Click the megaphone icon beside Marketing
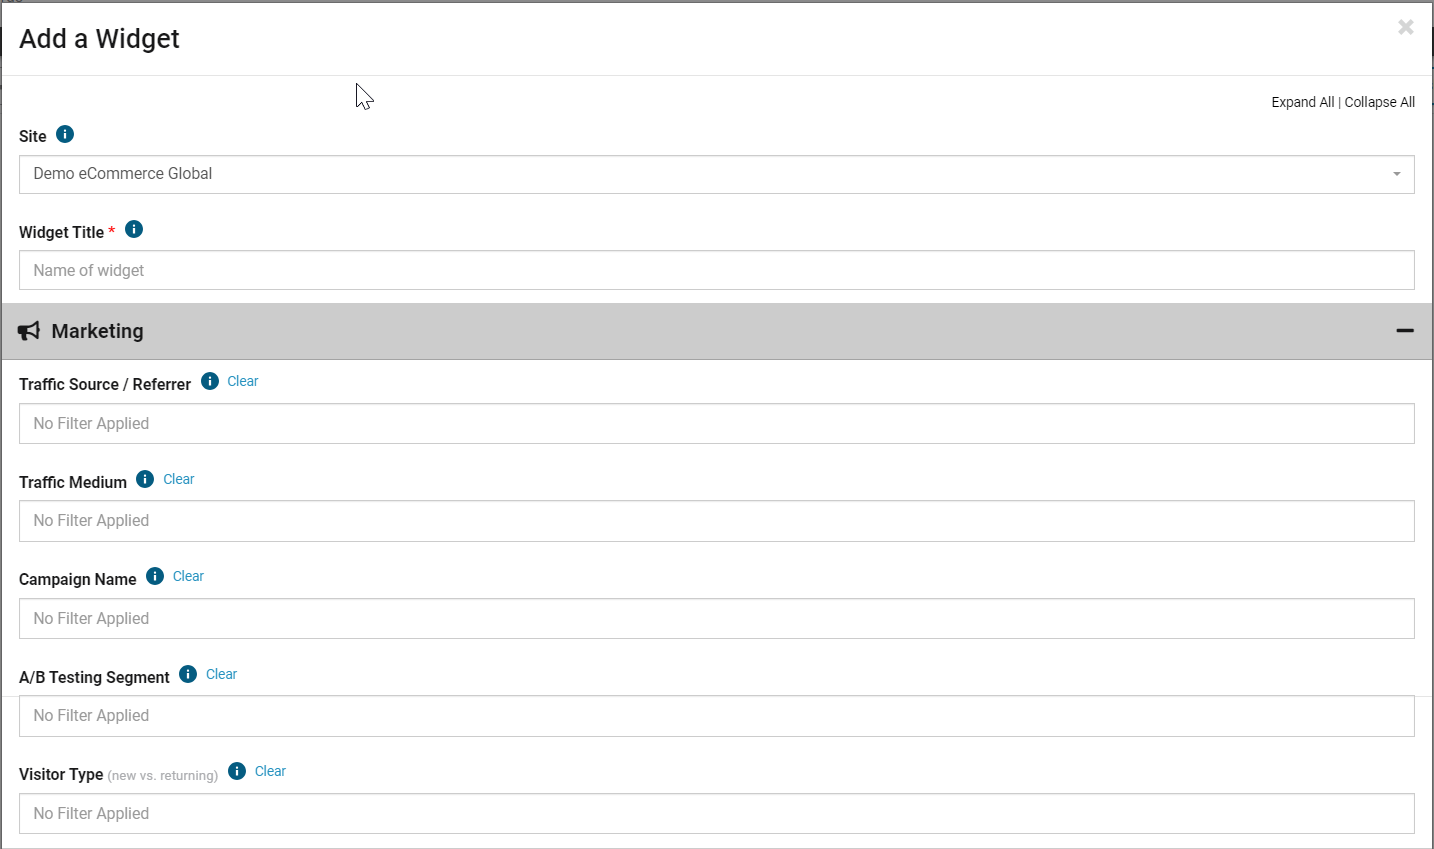This screenshot has height=849, width=1434. point(28,330)
